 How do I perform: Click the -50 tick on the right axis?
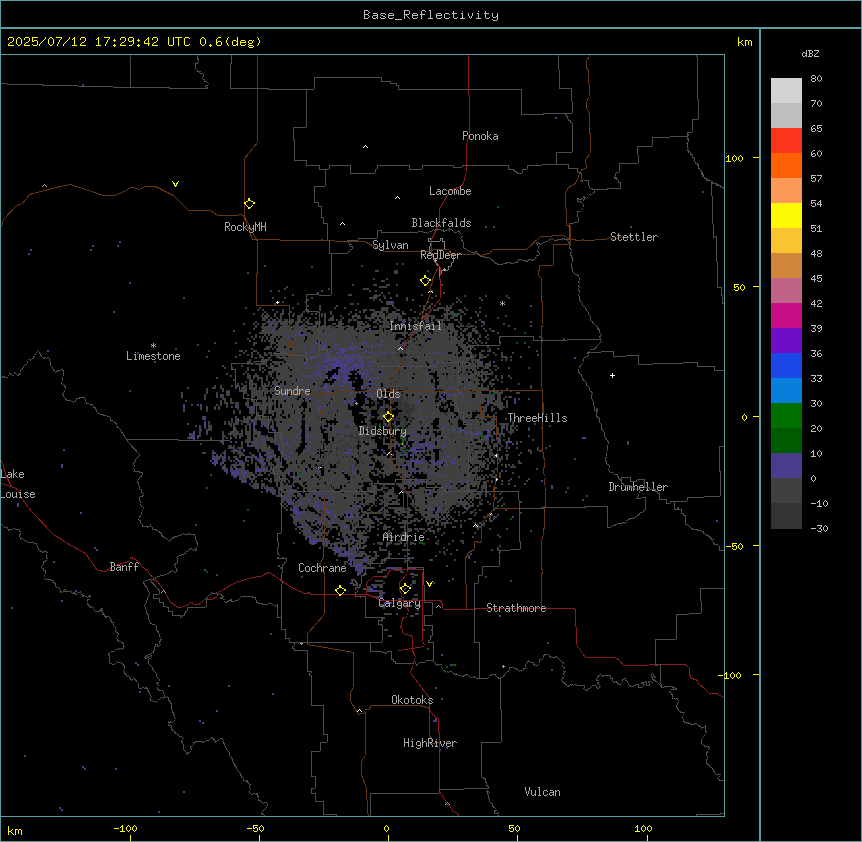point(734,546)
